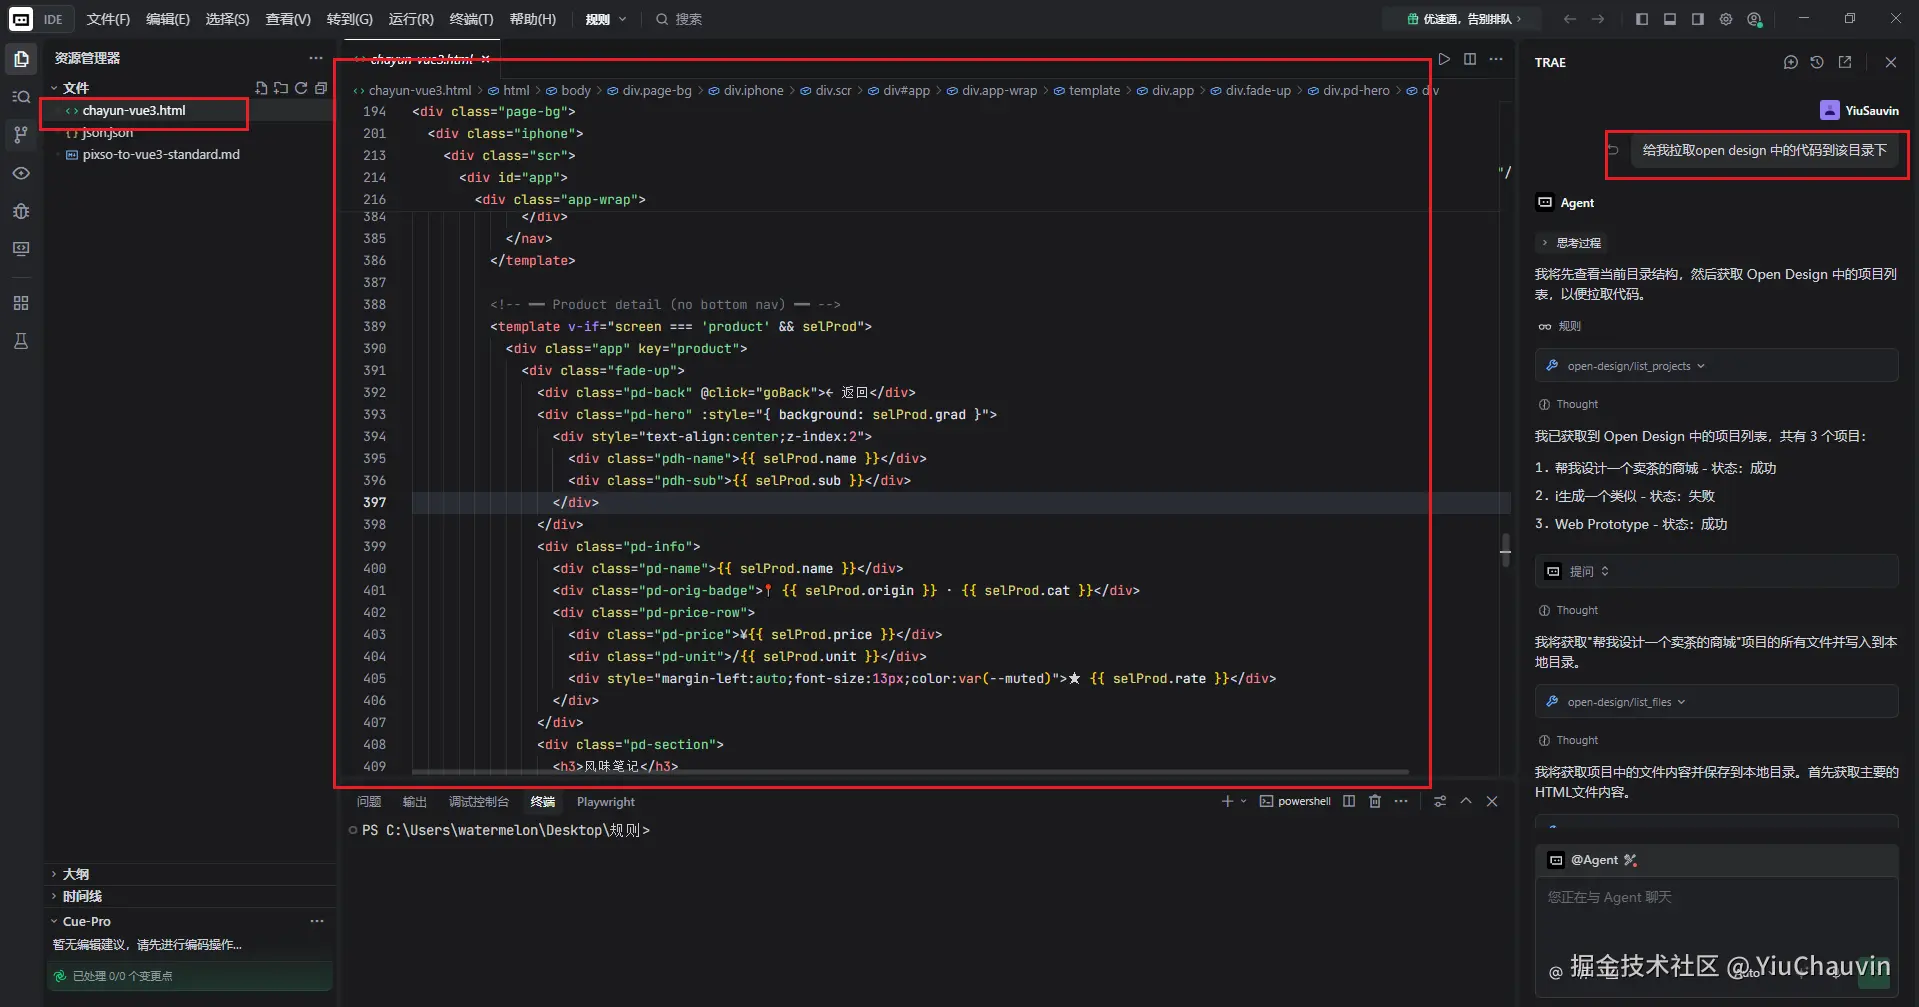This screenshot has width=1919, height=1007.
Task: Expand the 思考过程 thinking process
Action: click(x=1571, y=243)
